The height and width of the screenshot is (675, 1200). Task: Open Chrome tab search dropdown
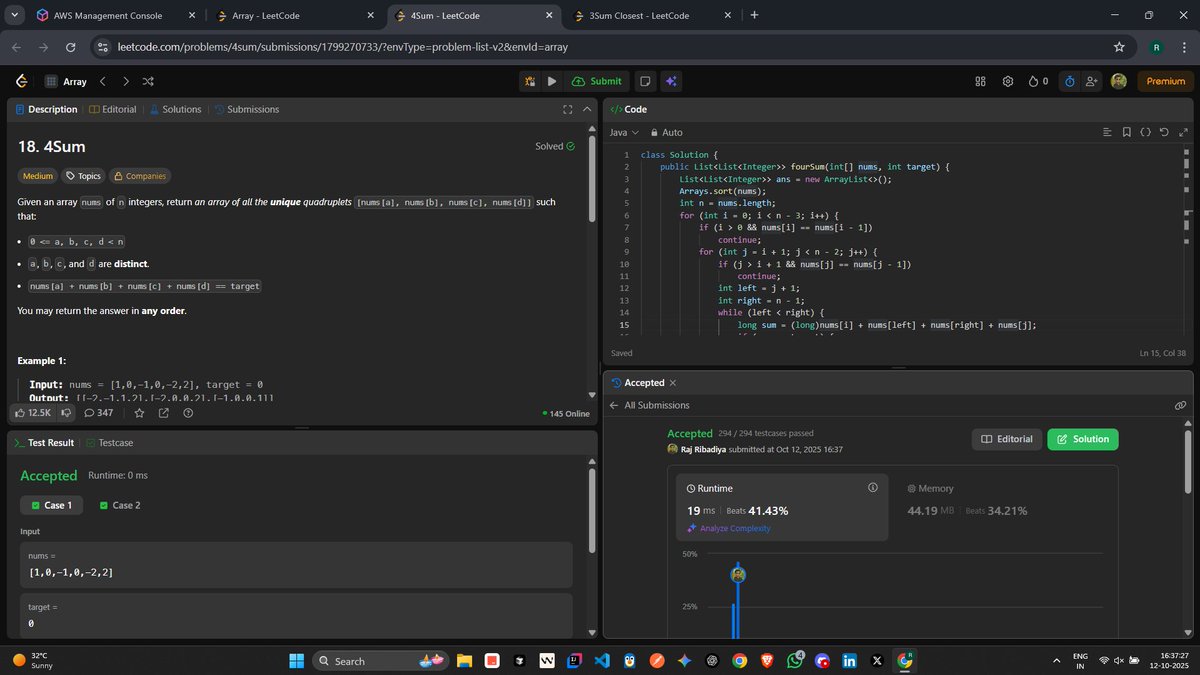pos(14,15)
